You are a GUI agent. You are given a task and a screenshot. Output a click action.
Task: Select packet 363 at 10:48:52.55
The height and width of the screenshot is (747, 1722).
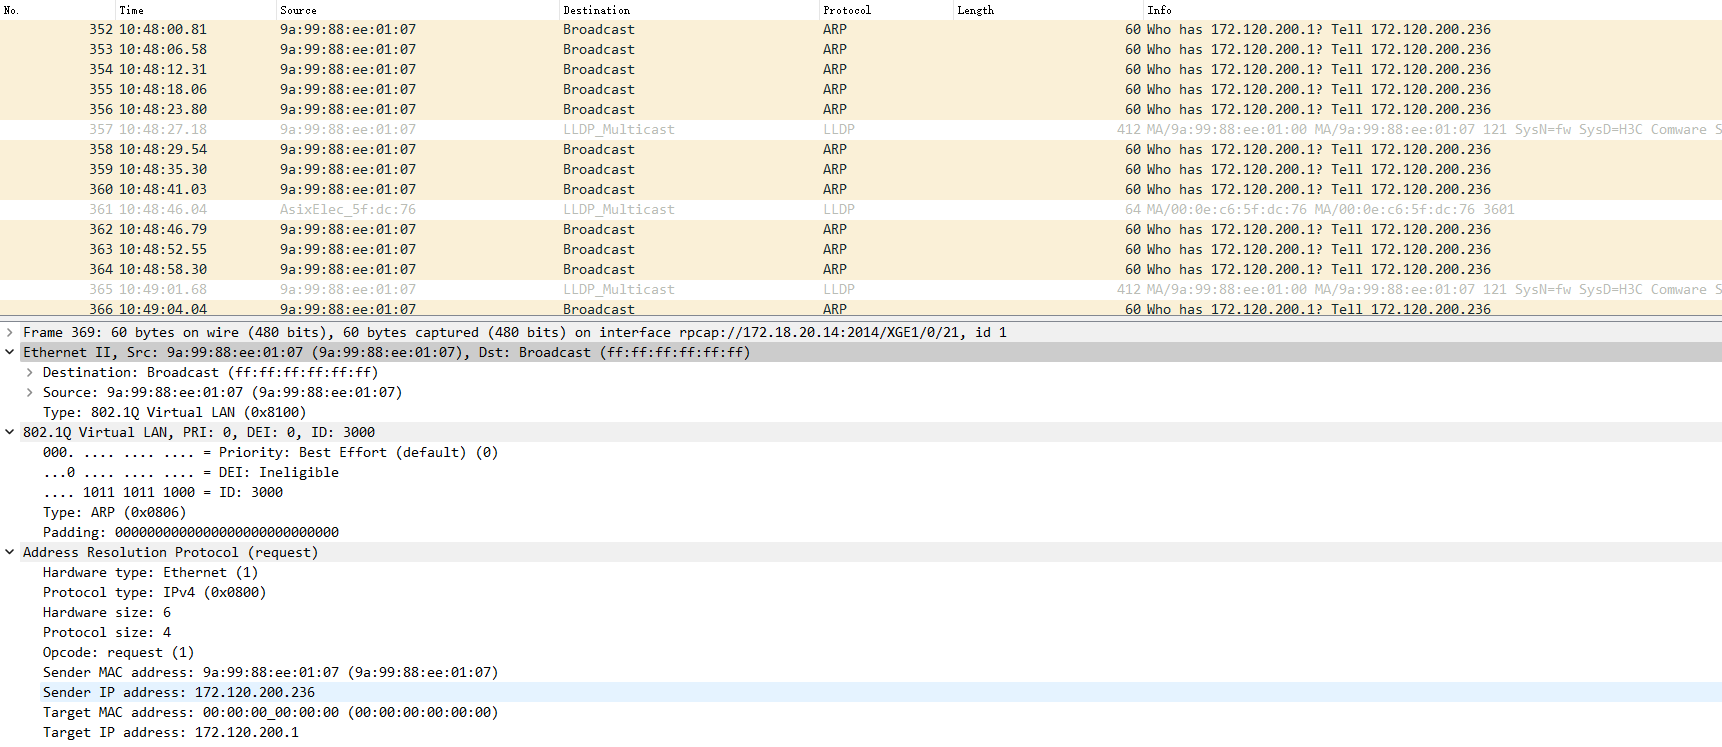(x=861, y=250)
